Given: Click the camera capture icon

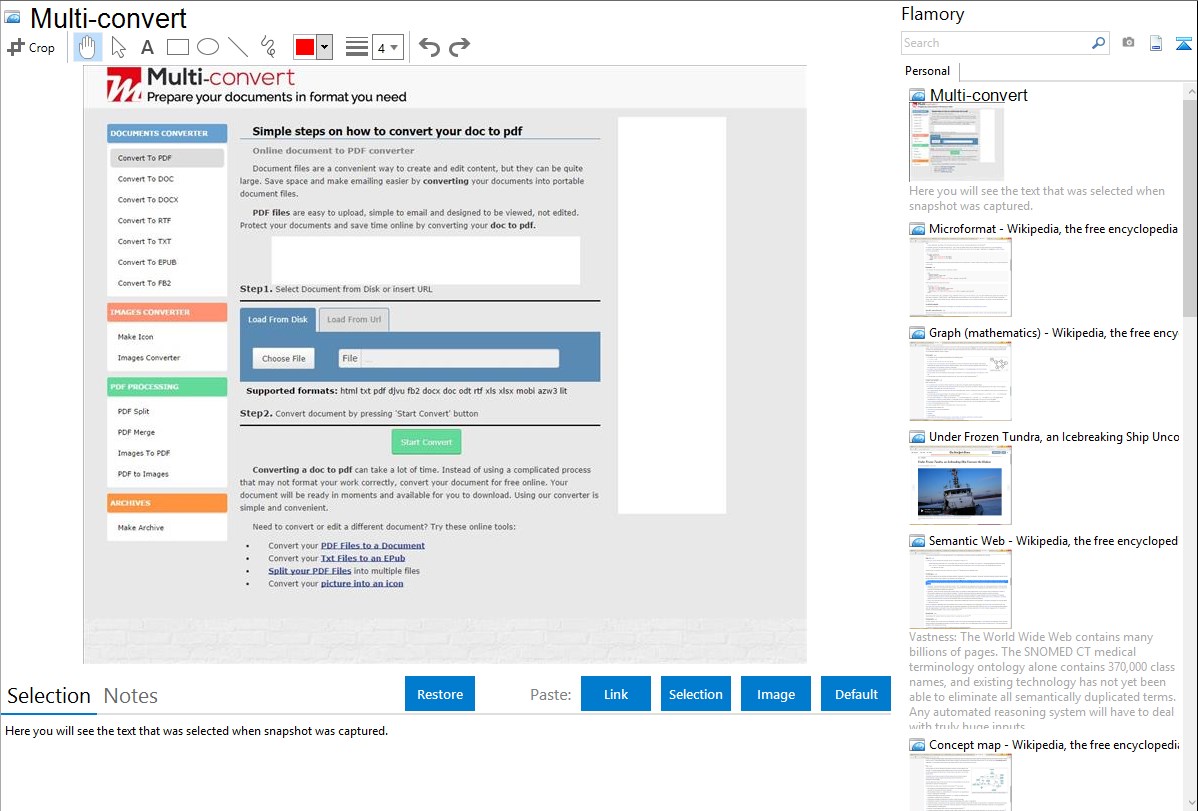Looking at the screenshot, I should (x=1128, y=43).
